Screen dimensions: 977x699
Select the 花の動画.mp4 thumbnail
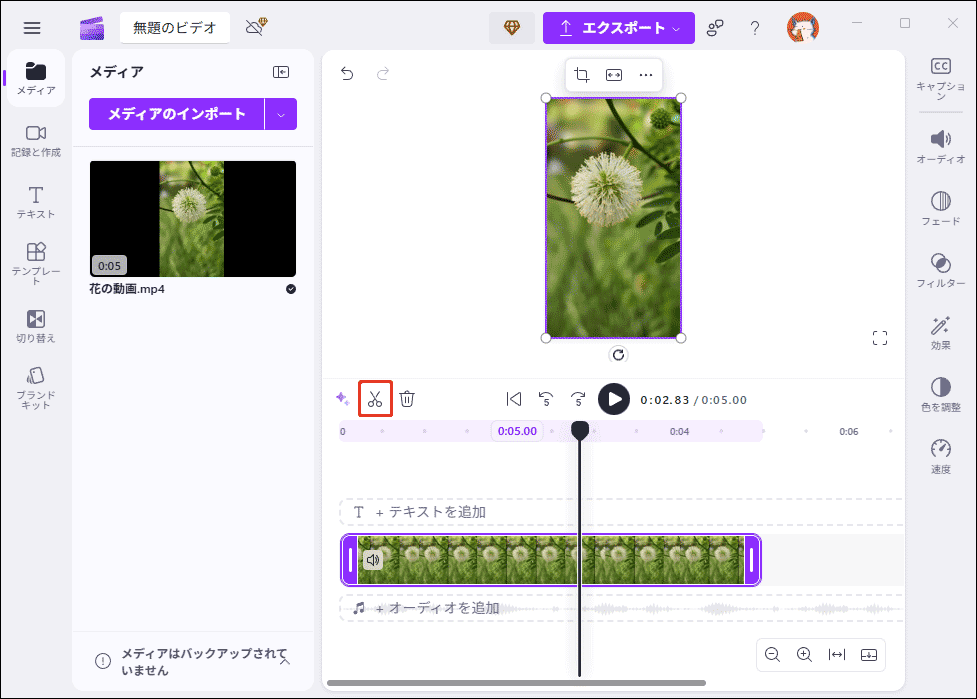193,219
